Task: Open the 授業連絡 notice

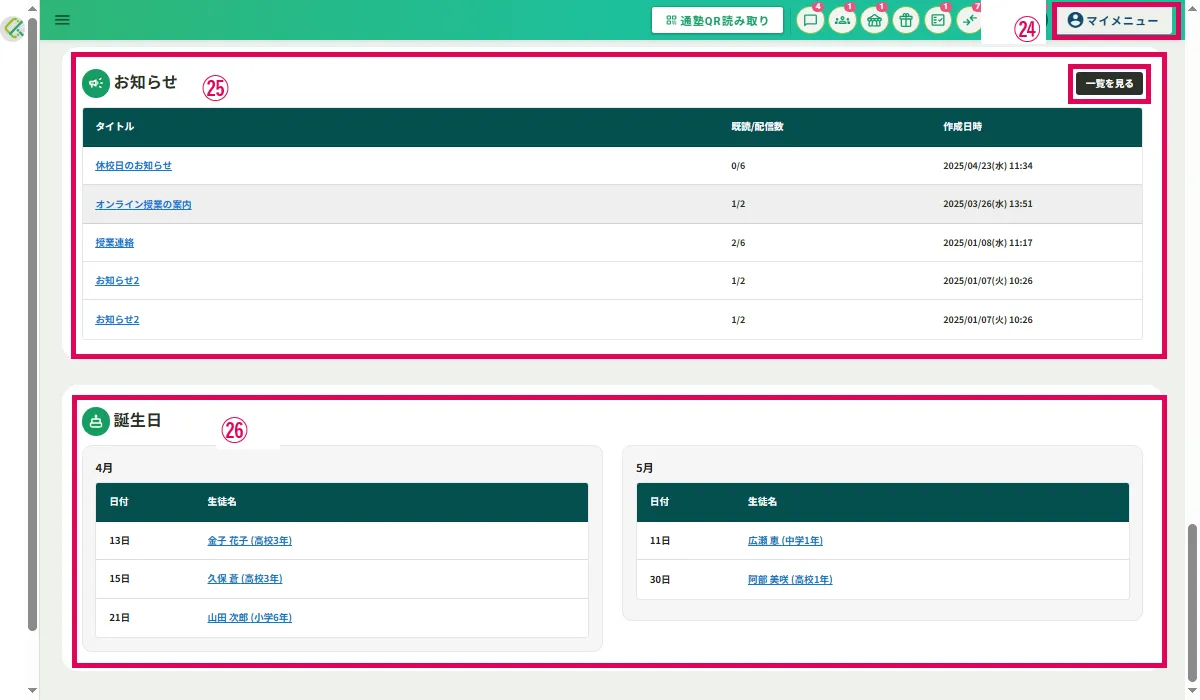Action: (x=114, y=243)
